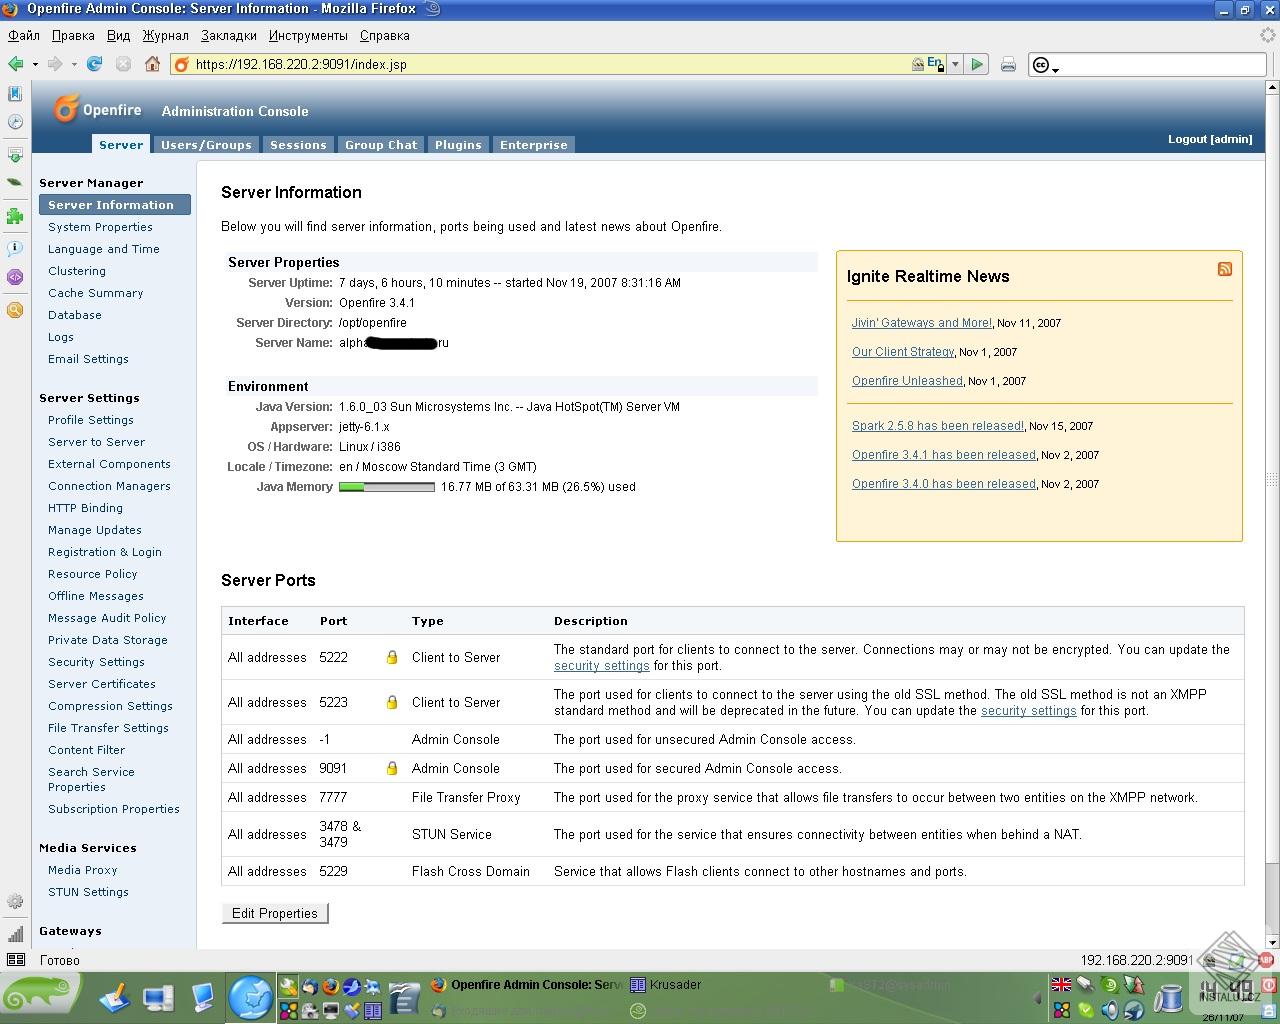The image size is (1280, 1024).
Task: Open the Server Certificates sidebar link
Action: [102, 684]
